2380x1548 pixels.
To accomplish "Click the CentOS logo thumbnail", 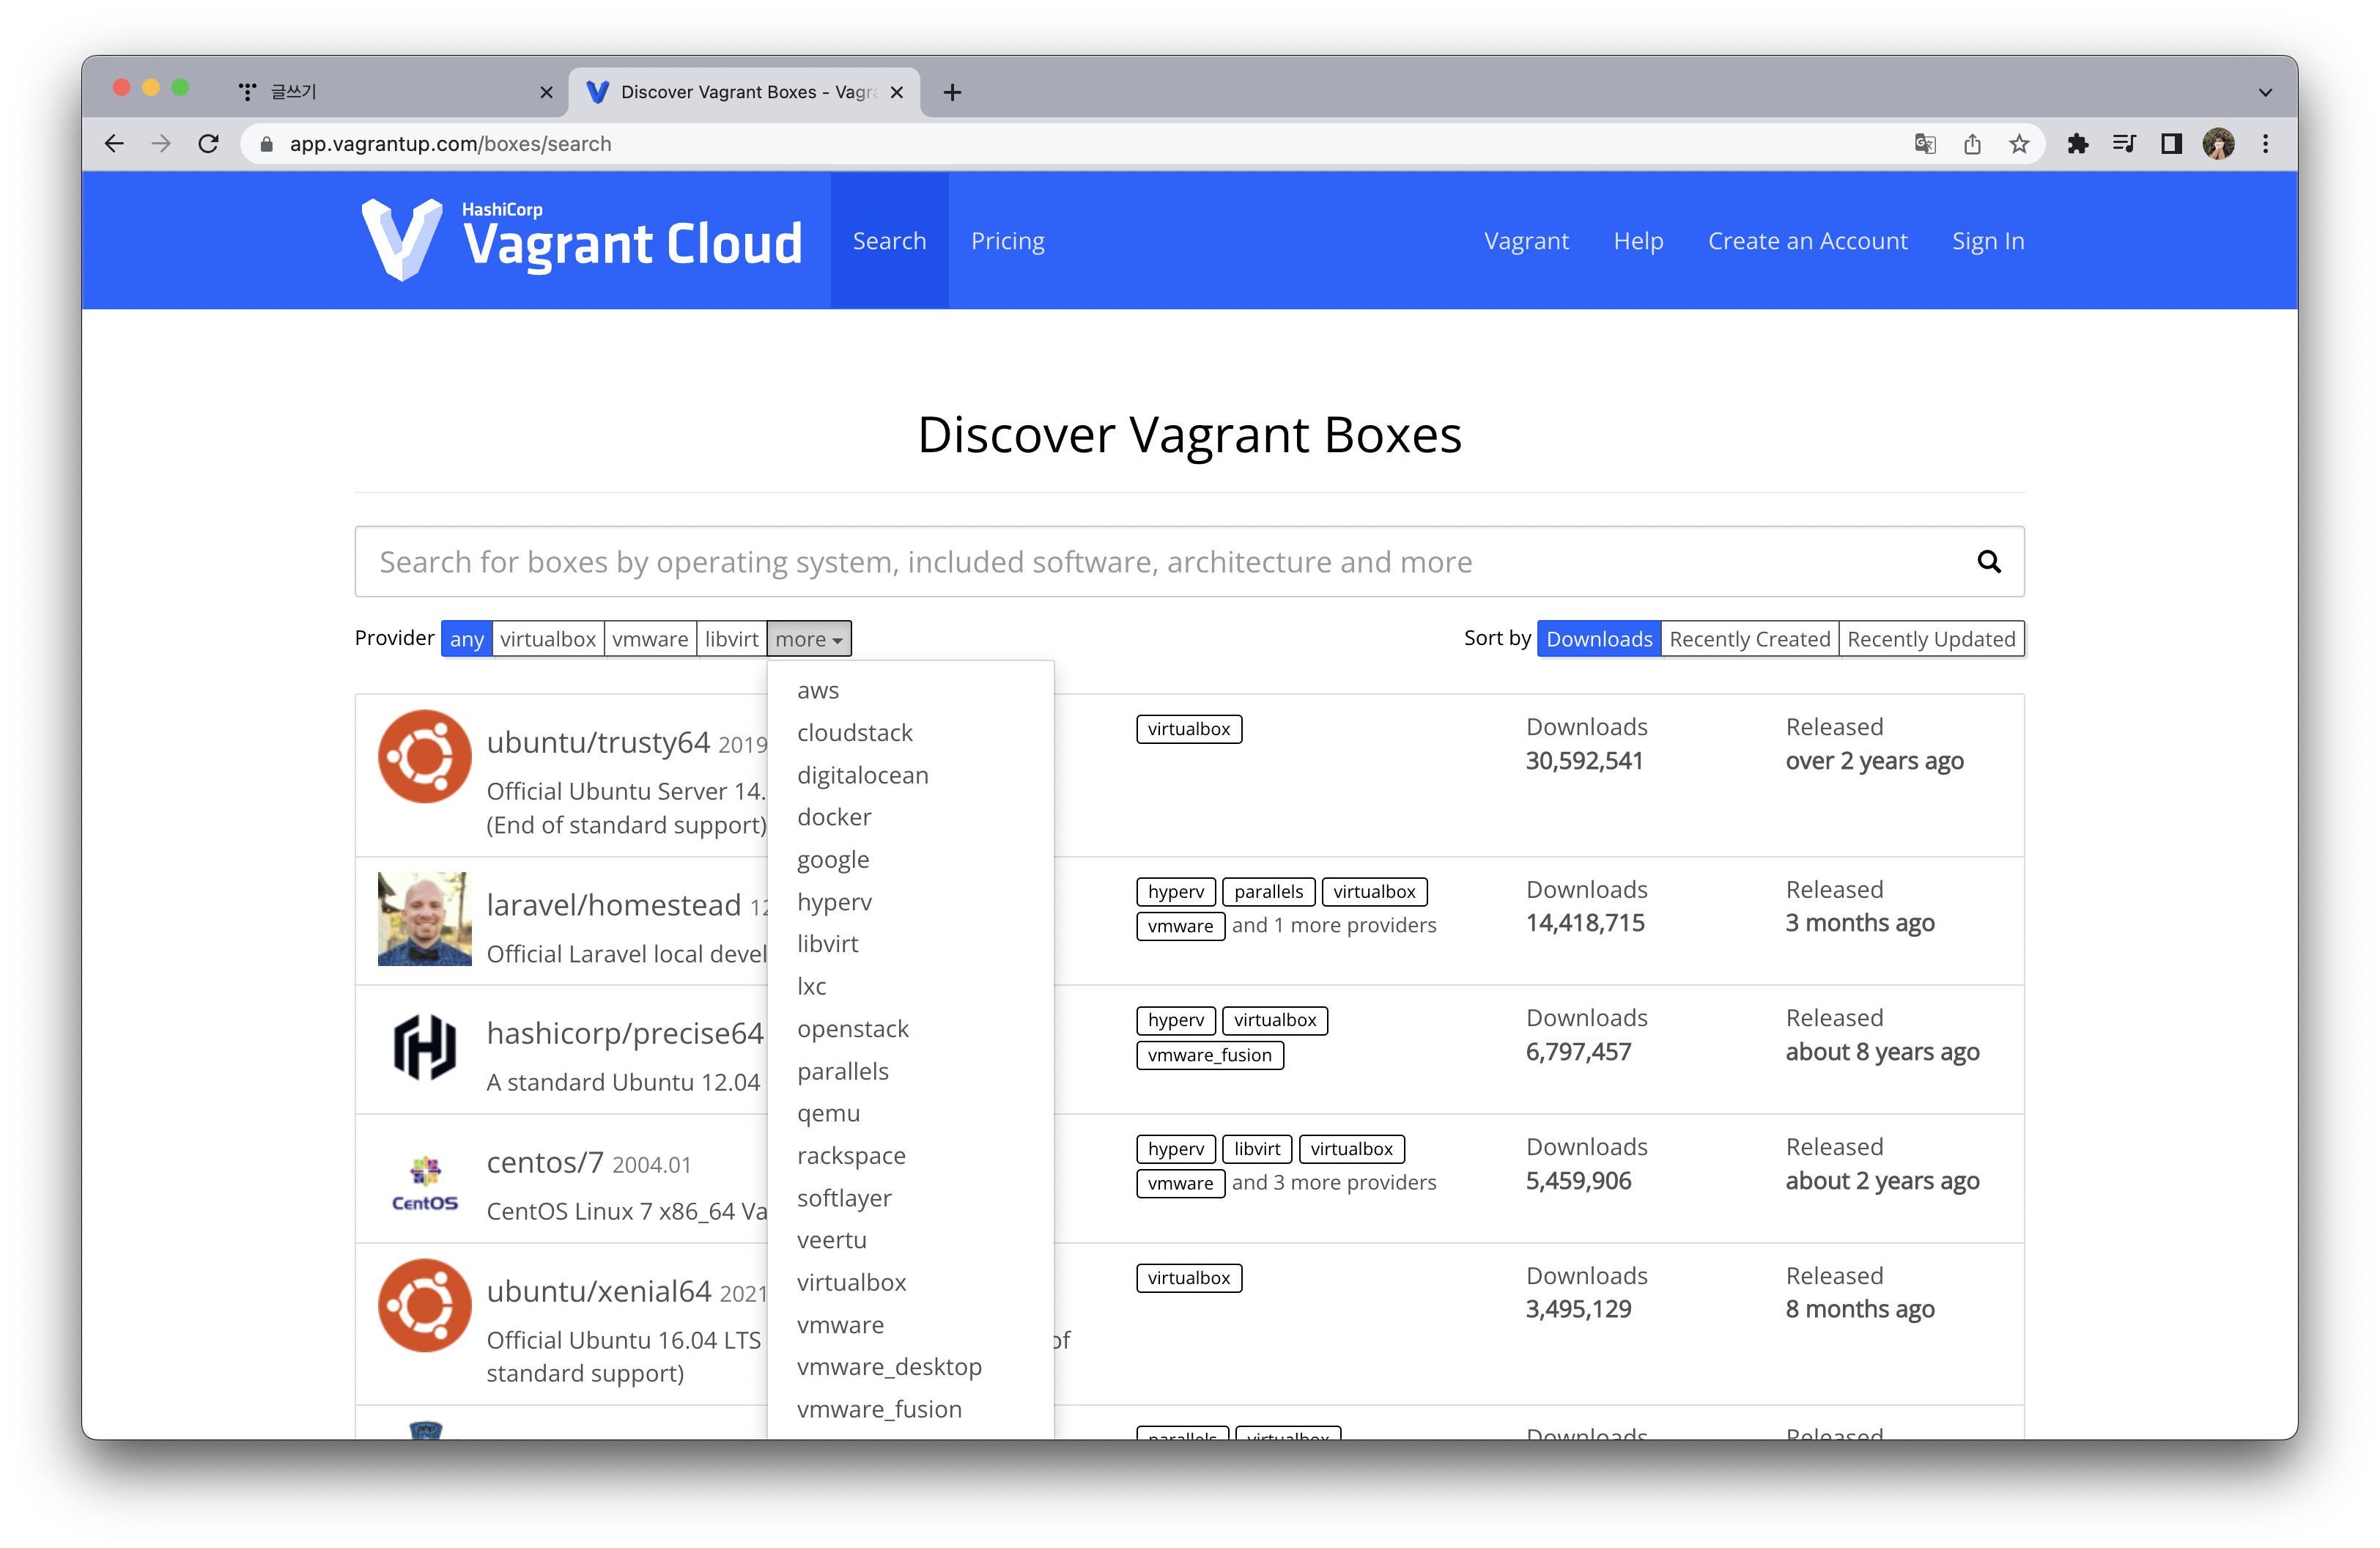I will pos(424,1184).
